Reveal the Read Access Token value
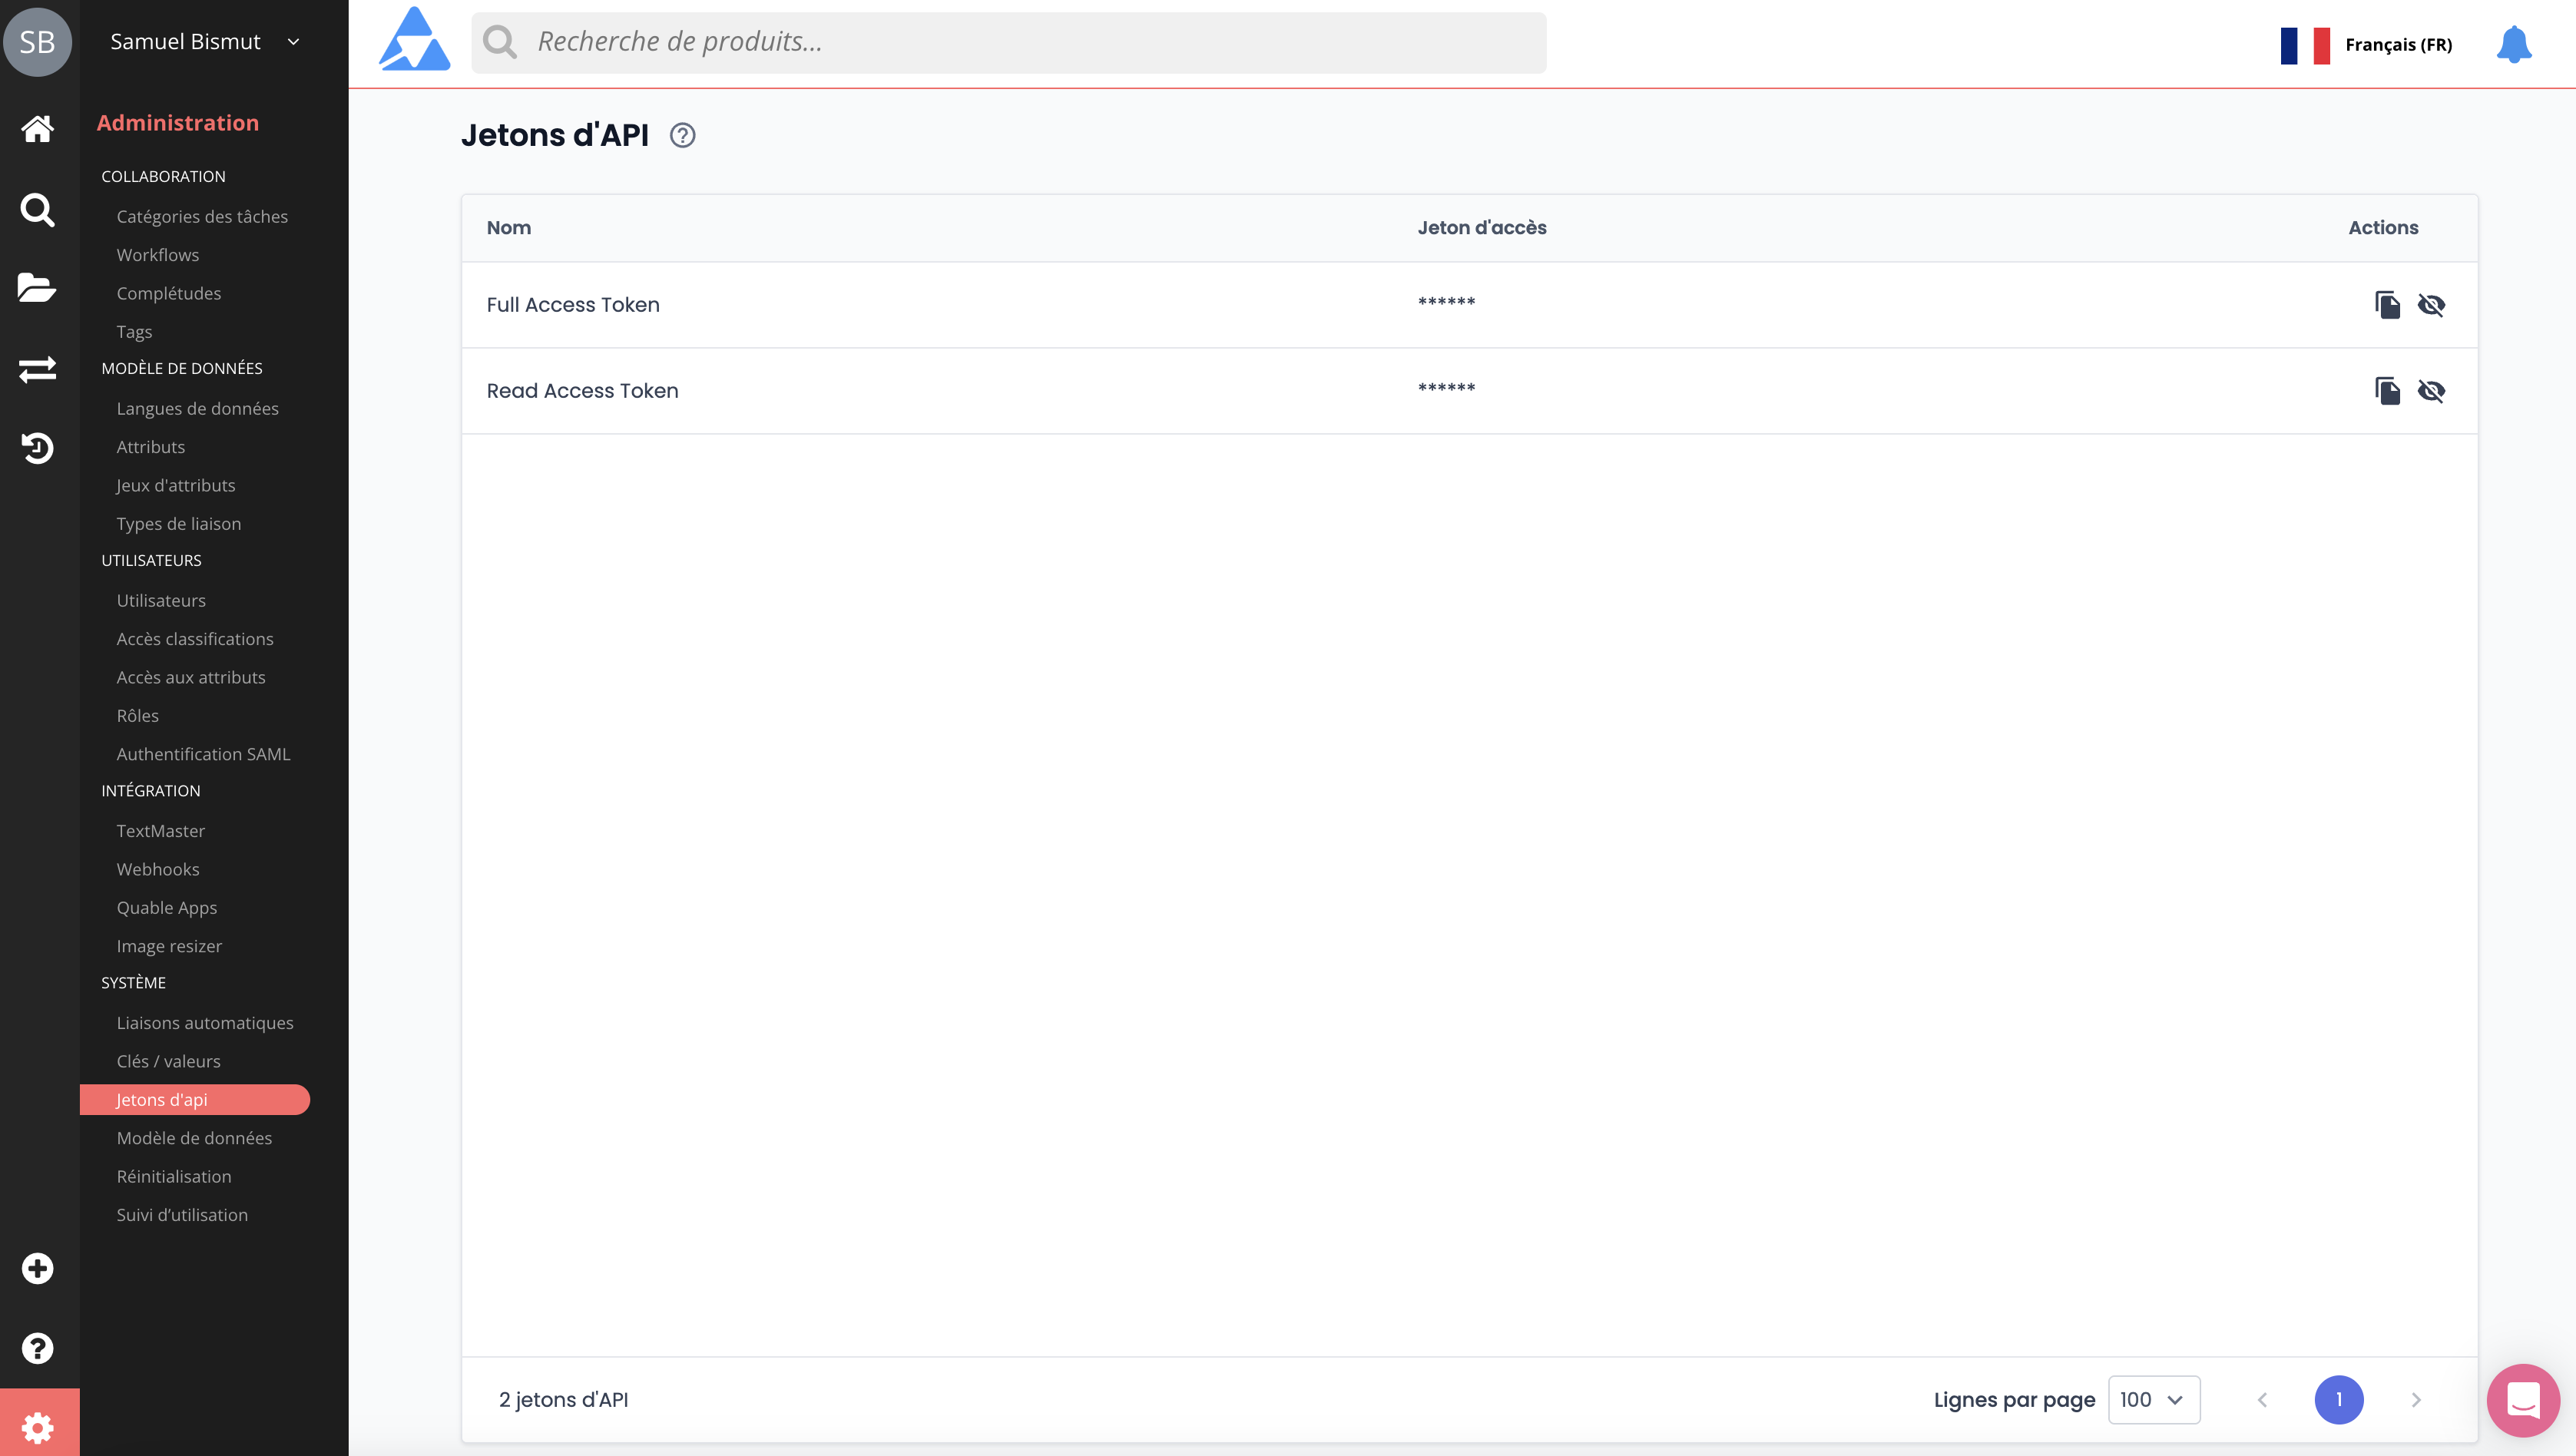The image size is (2576, 1456). pos(2431,391)
